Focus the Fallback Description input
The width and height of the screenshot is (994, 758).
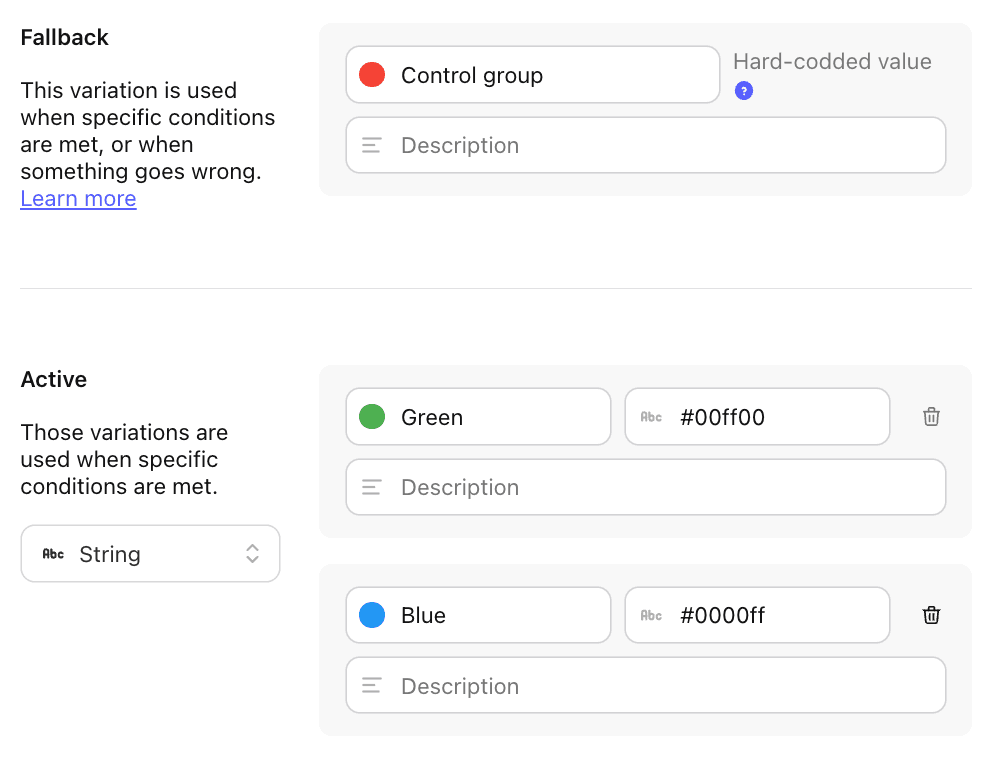click(660, 145)
